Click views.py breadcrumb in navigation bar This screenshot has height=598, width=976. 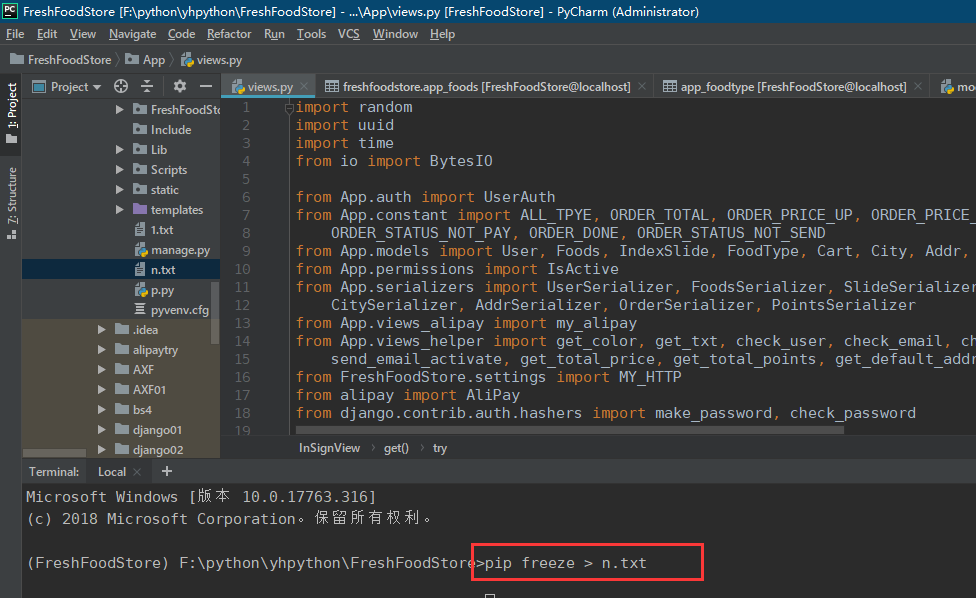(x=212, y=60)
